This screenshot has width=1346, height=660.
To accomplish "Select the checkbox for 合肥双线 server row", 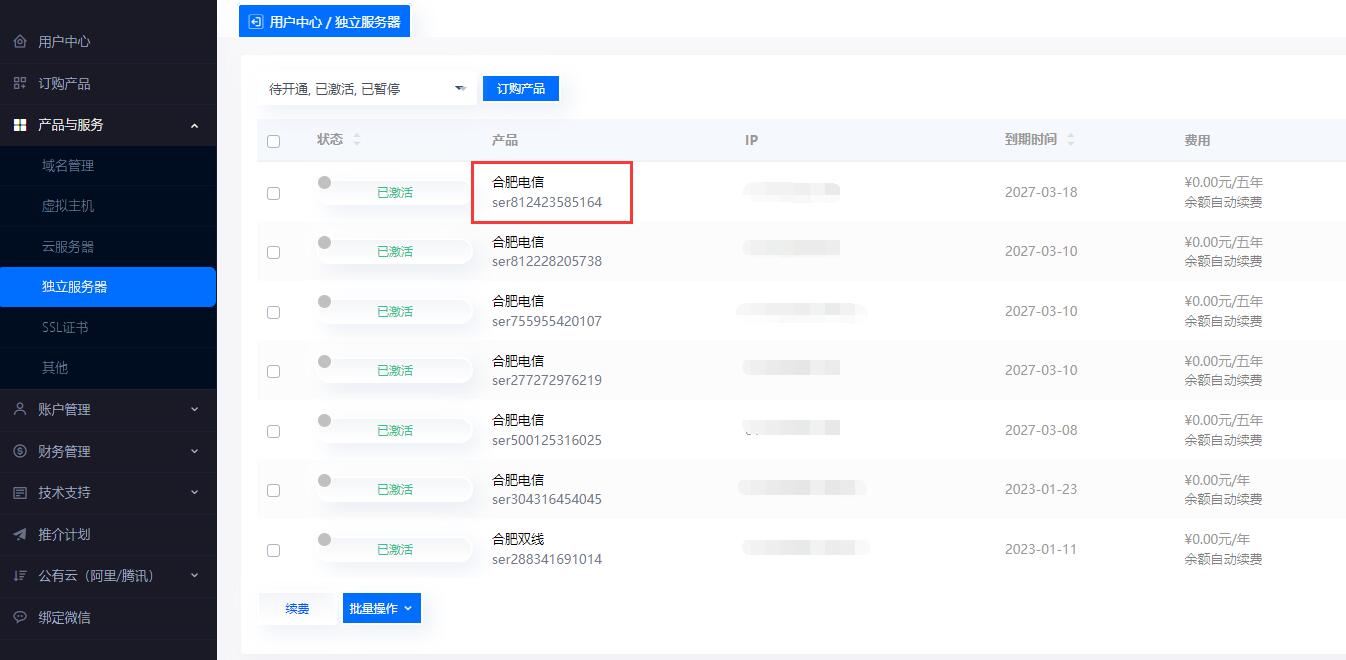I will click(x=273, y=550).
